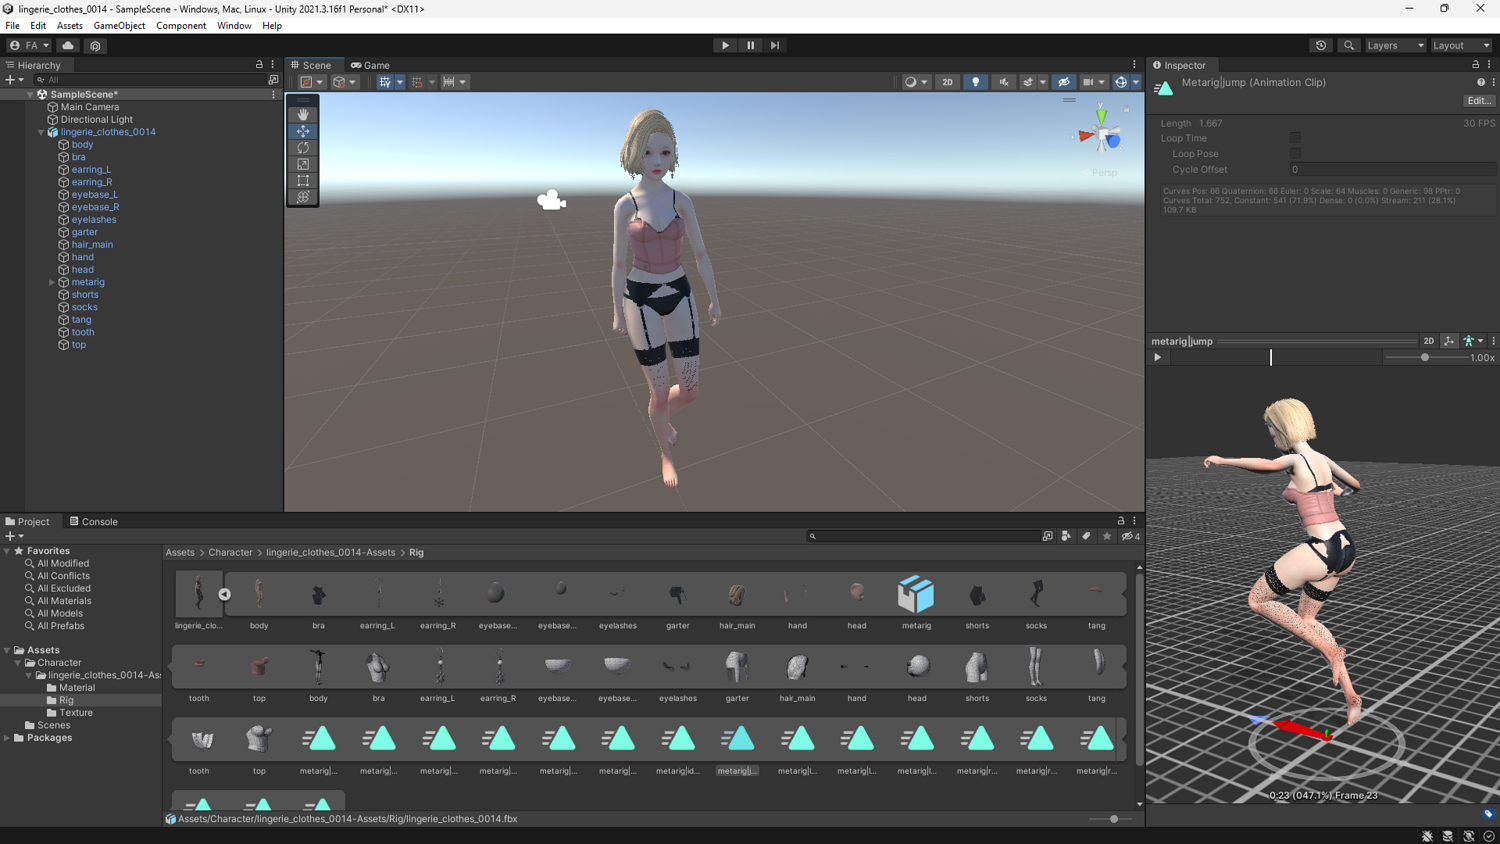
Task: Click the avatar icon in the animation preview bar
Action: point(1469,341)
